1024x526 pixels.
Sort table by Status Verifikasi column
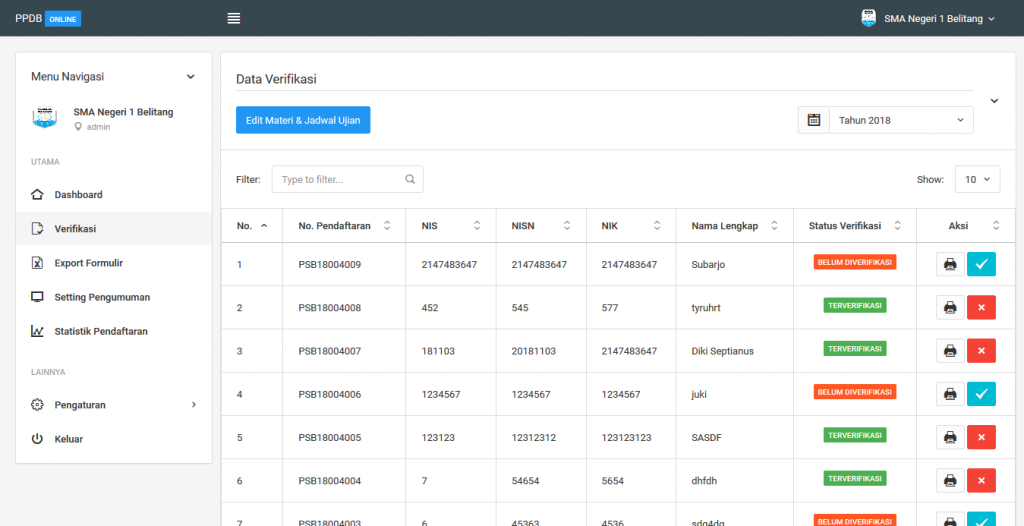897,226
